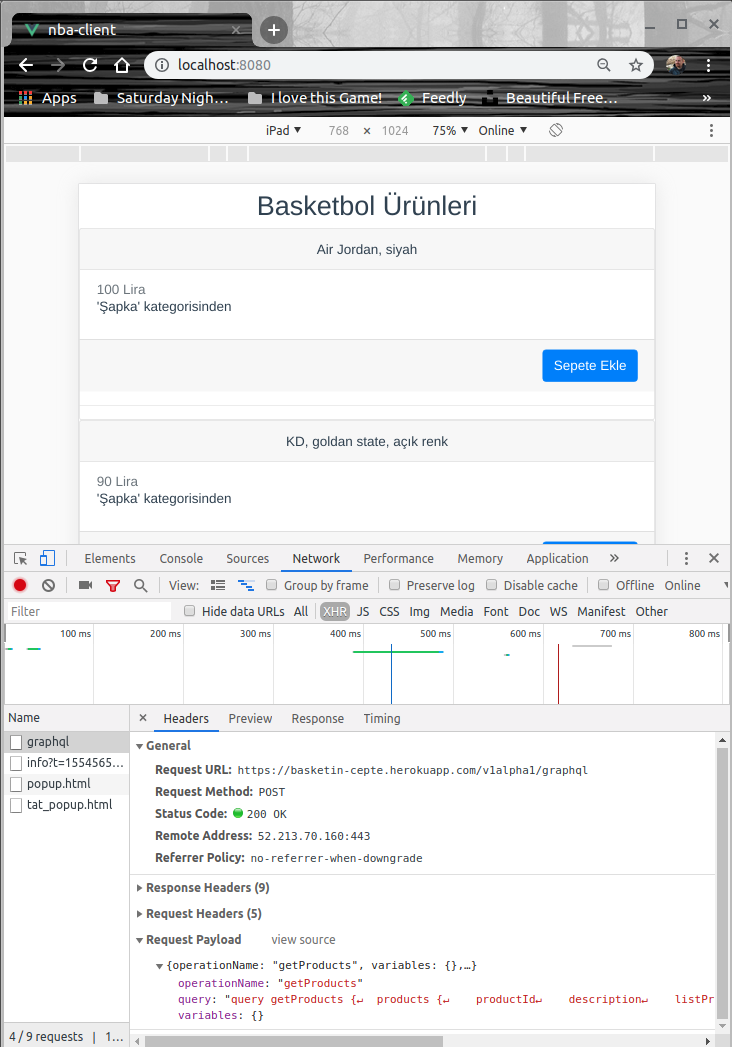The width and height of the screenshot is (732, 1047).
Task: Stop recording network log
Action: pos(20,585)
